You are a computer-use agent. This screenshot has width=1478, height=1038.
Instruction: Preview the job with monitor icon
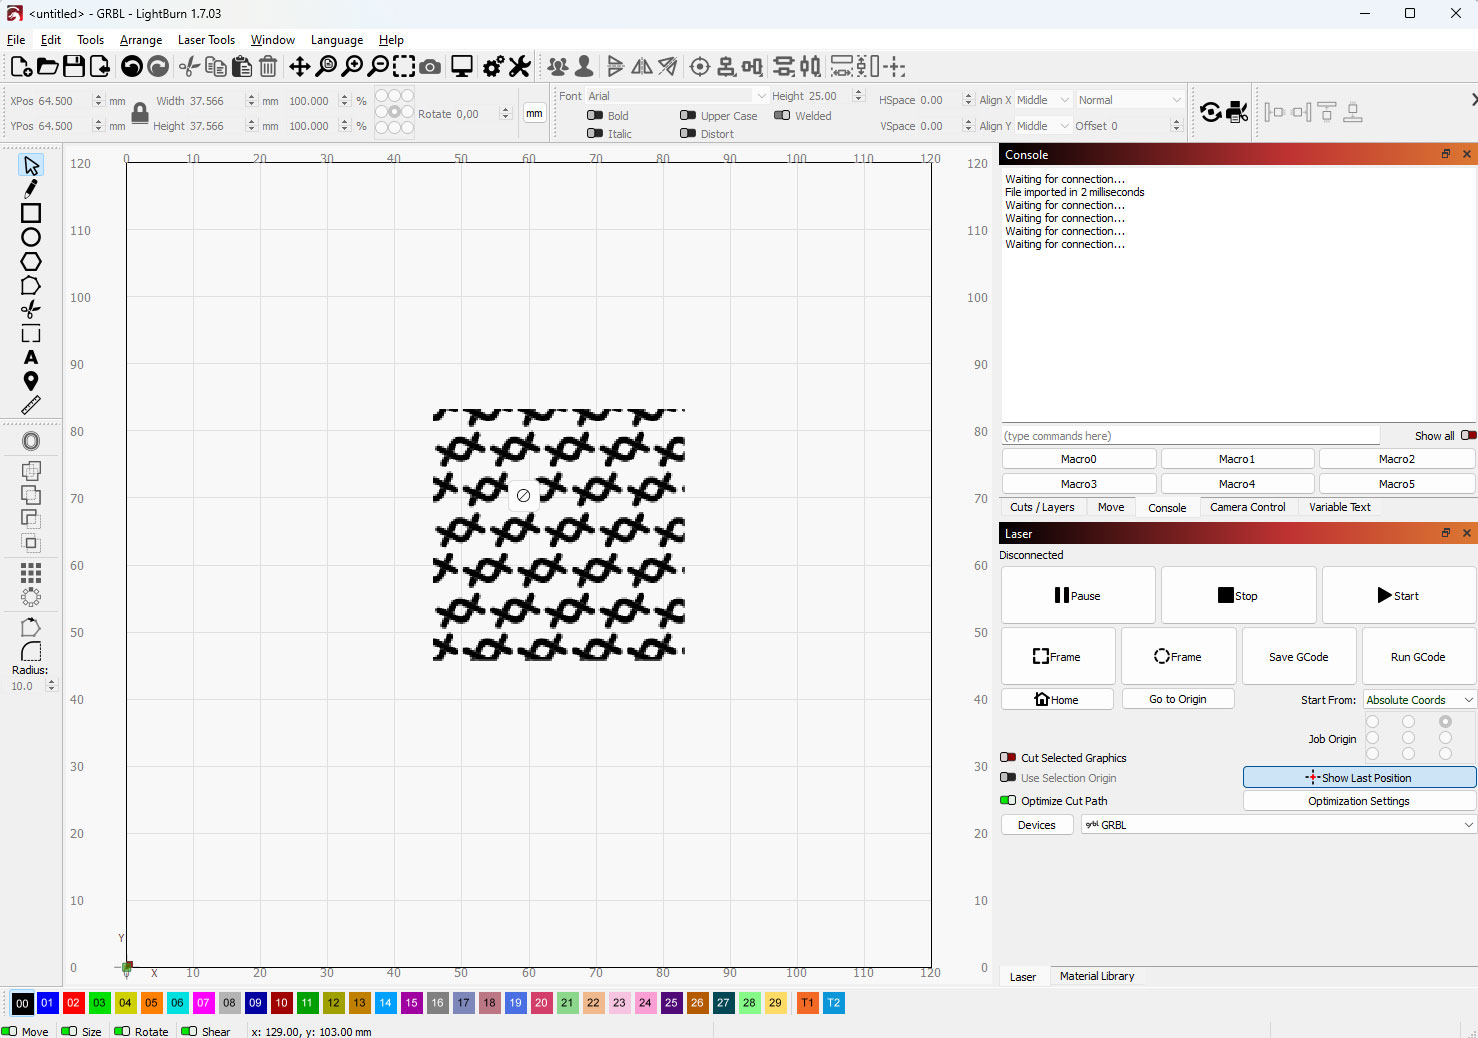pos(461,67)
